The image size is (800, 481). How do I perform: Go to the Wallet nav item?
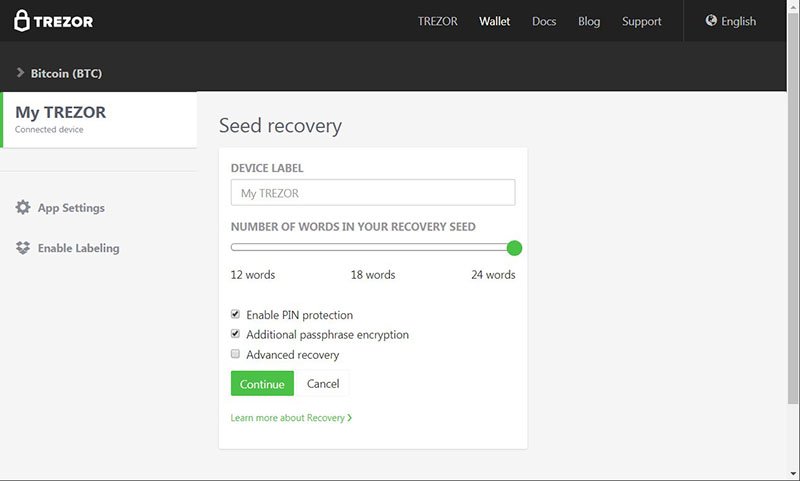(x=494, y=21)
